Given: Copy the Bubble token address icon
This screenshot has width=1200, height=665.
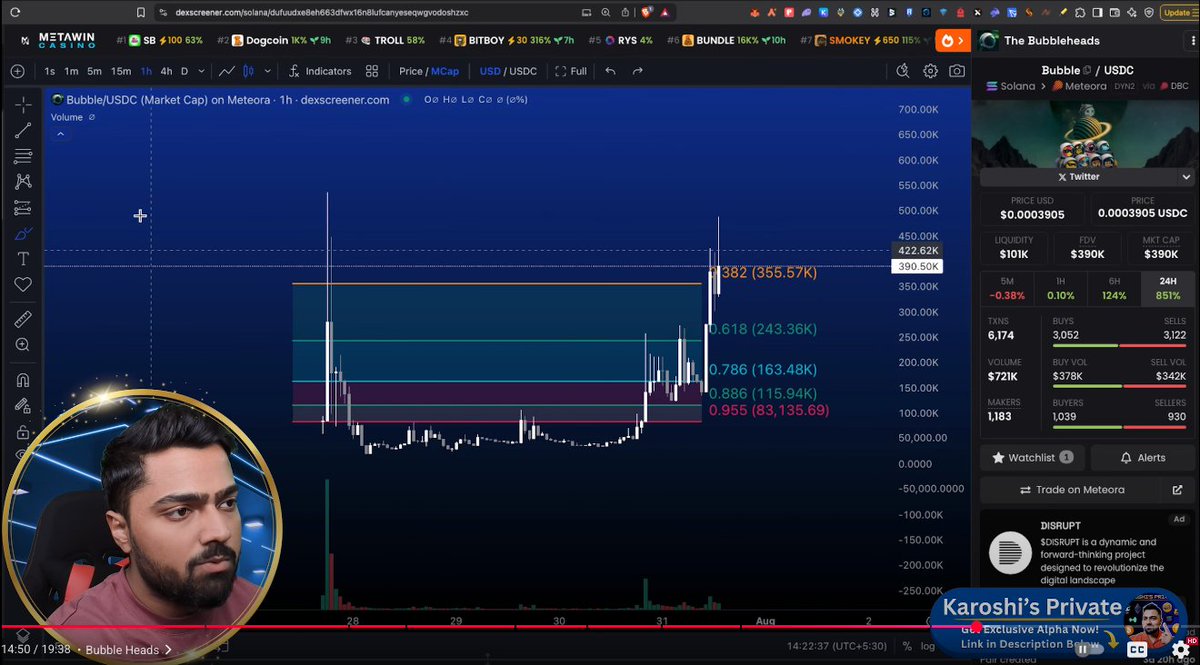Looking at the screenshot, I should 1088,70.
